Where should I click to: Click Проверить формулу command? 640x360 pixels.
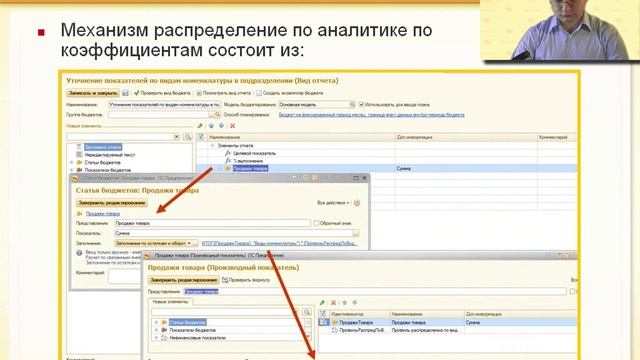pos(246,280)
